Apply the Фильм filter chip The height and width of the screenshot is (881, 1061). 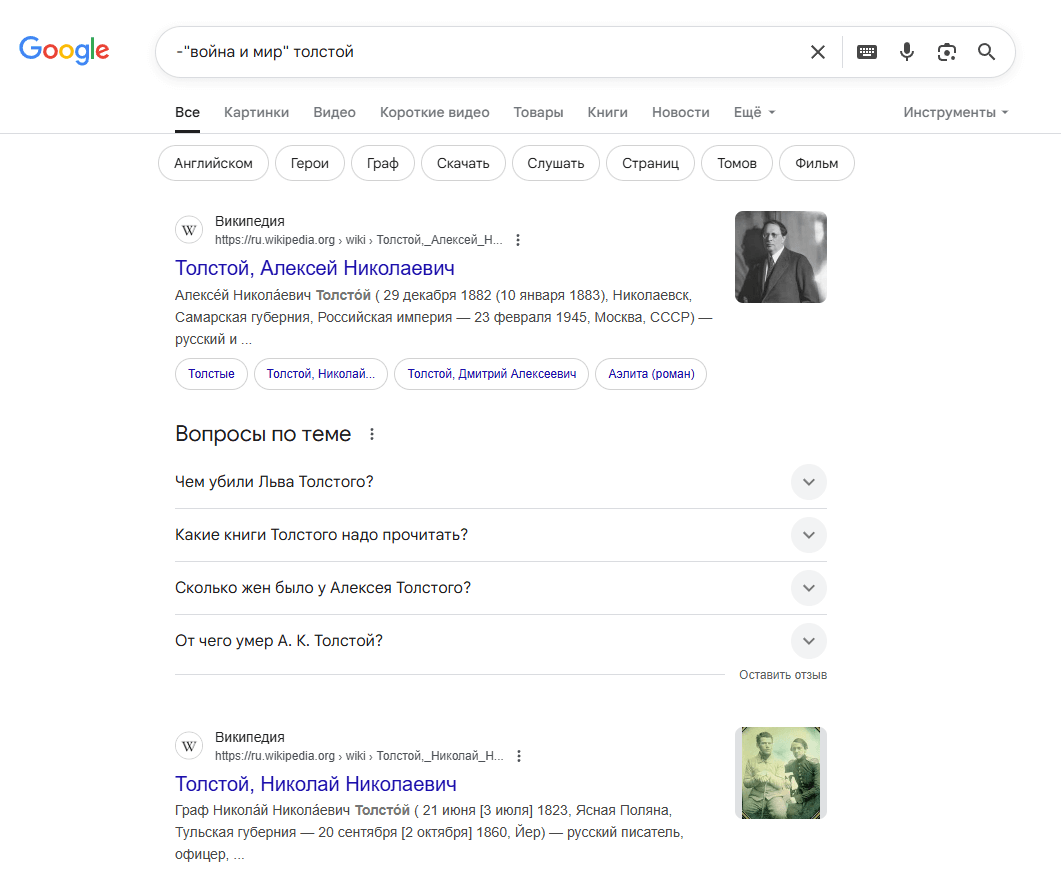pos(817,163)
